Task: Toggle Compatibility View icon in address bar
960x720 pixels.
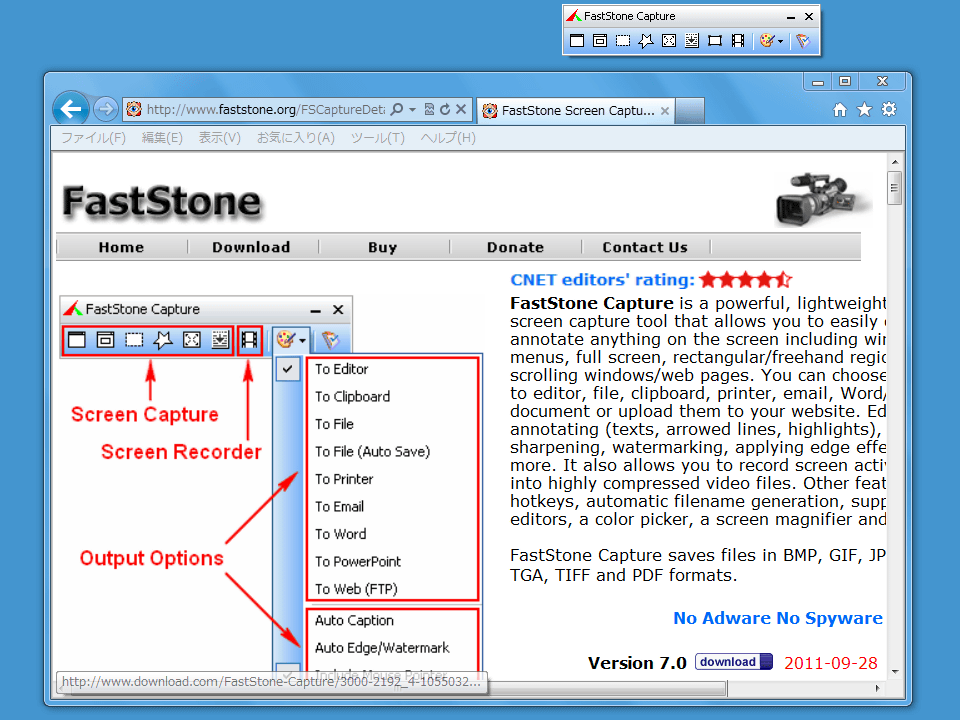Action: coord(429,110)
